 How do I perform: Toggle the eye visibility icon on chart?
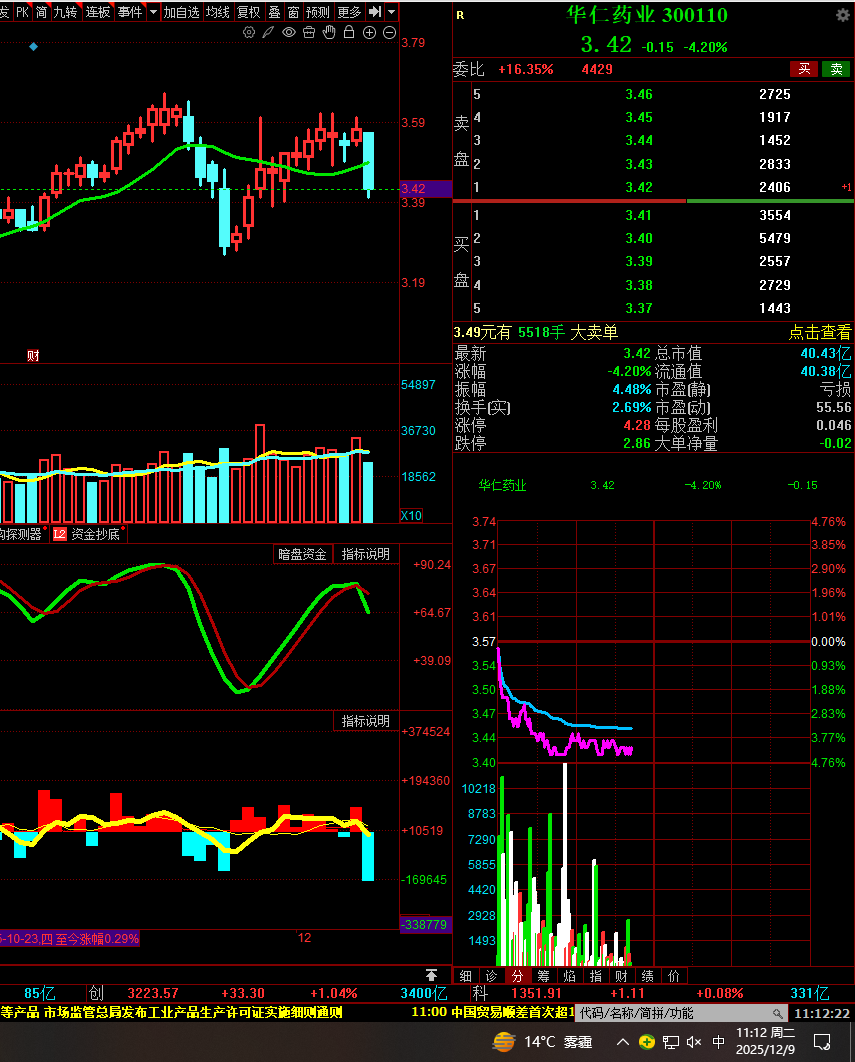(289, 32)
